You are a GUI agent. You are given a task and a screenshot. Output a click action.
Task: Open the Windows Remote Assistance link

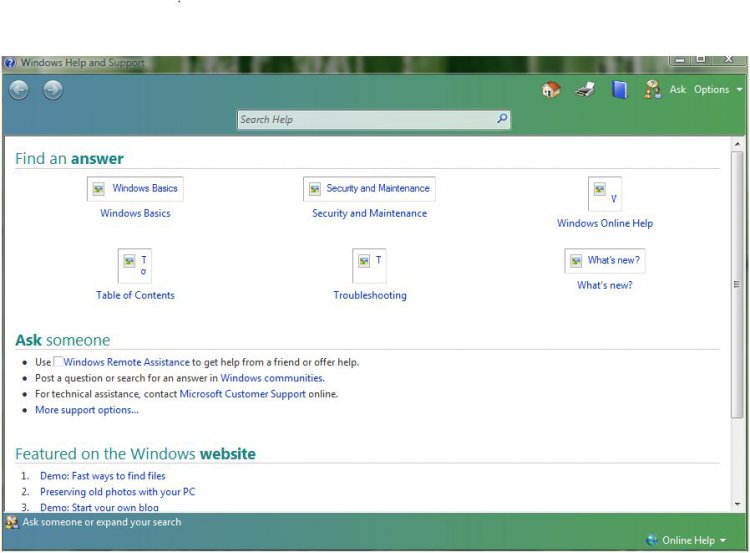(127, 362)
